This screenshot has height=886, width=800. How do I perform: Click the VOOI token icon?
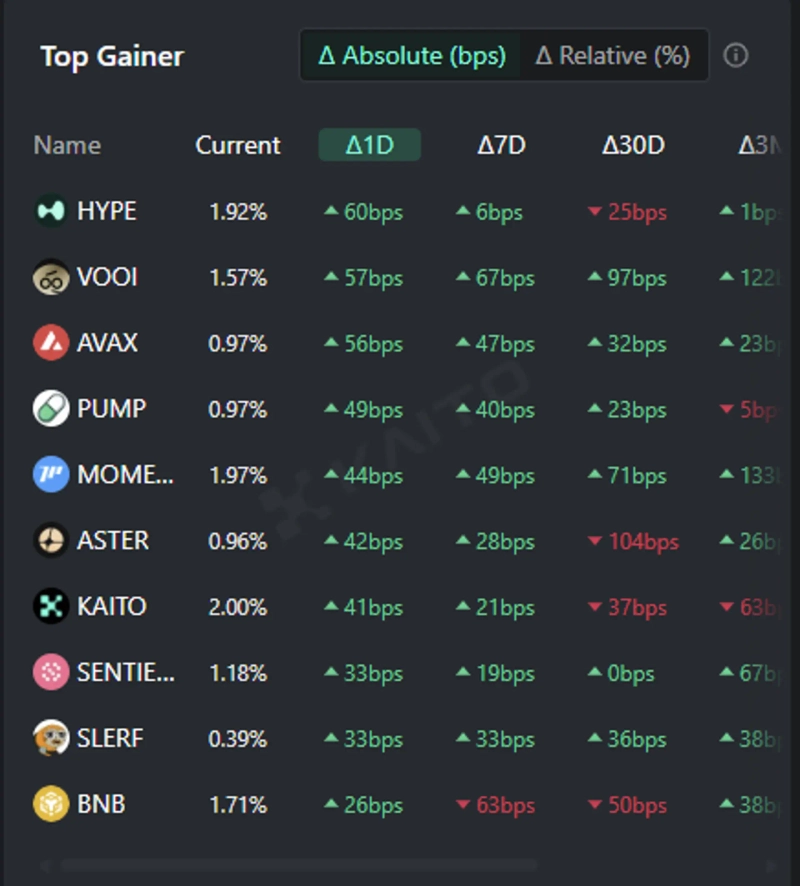pyautogui.click(x=51, y=277)
